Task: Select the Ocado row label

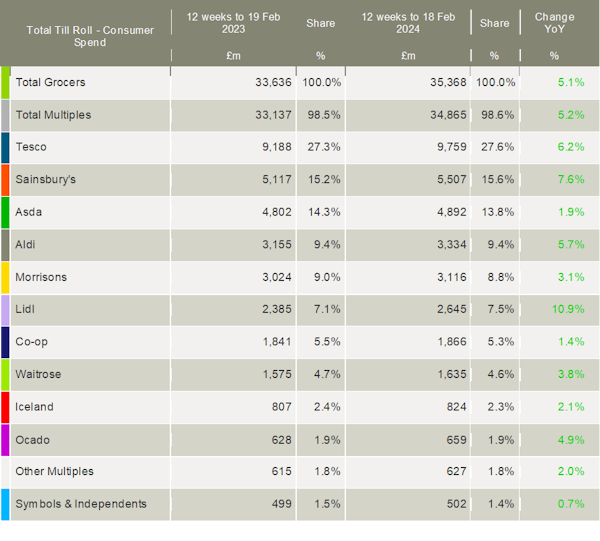Action: click(x=33, y=440)
